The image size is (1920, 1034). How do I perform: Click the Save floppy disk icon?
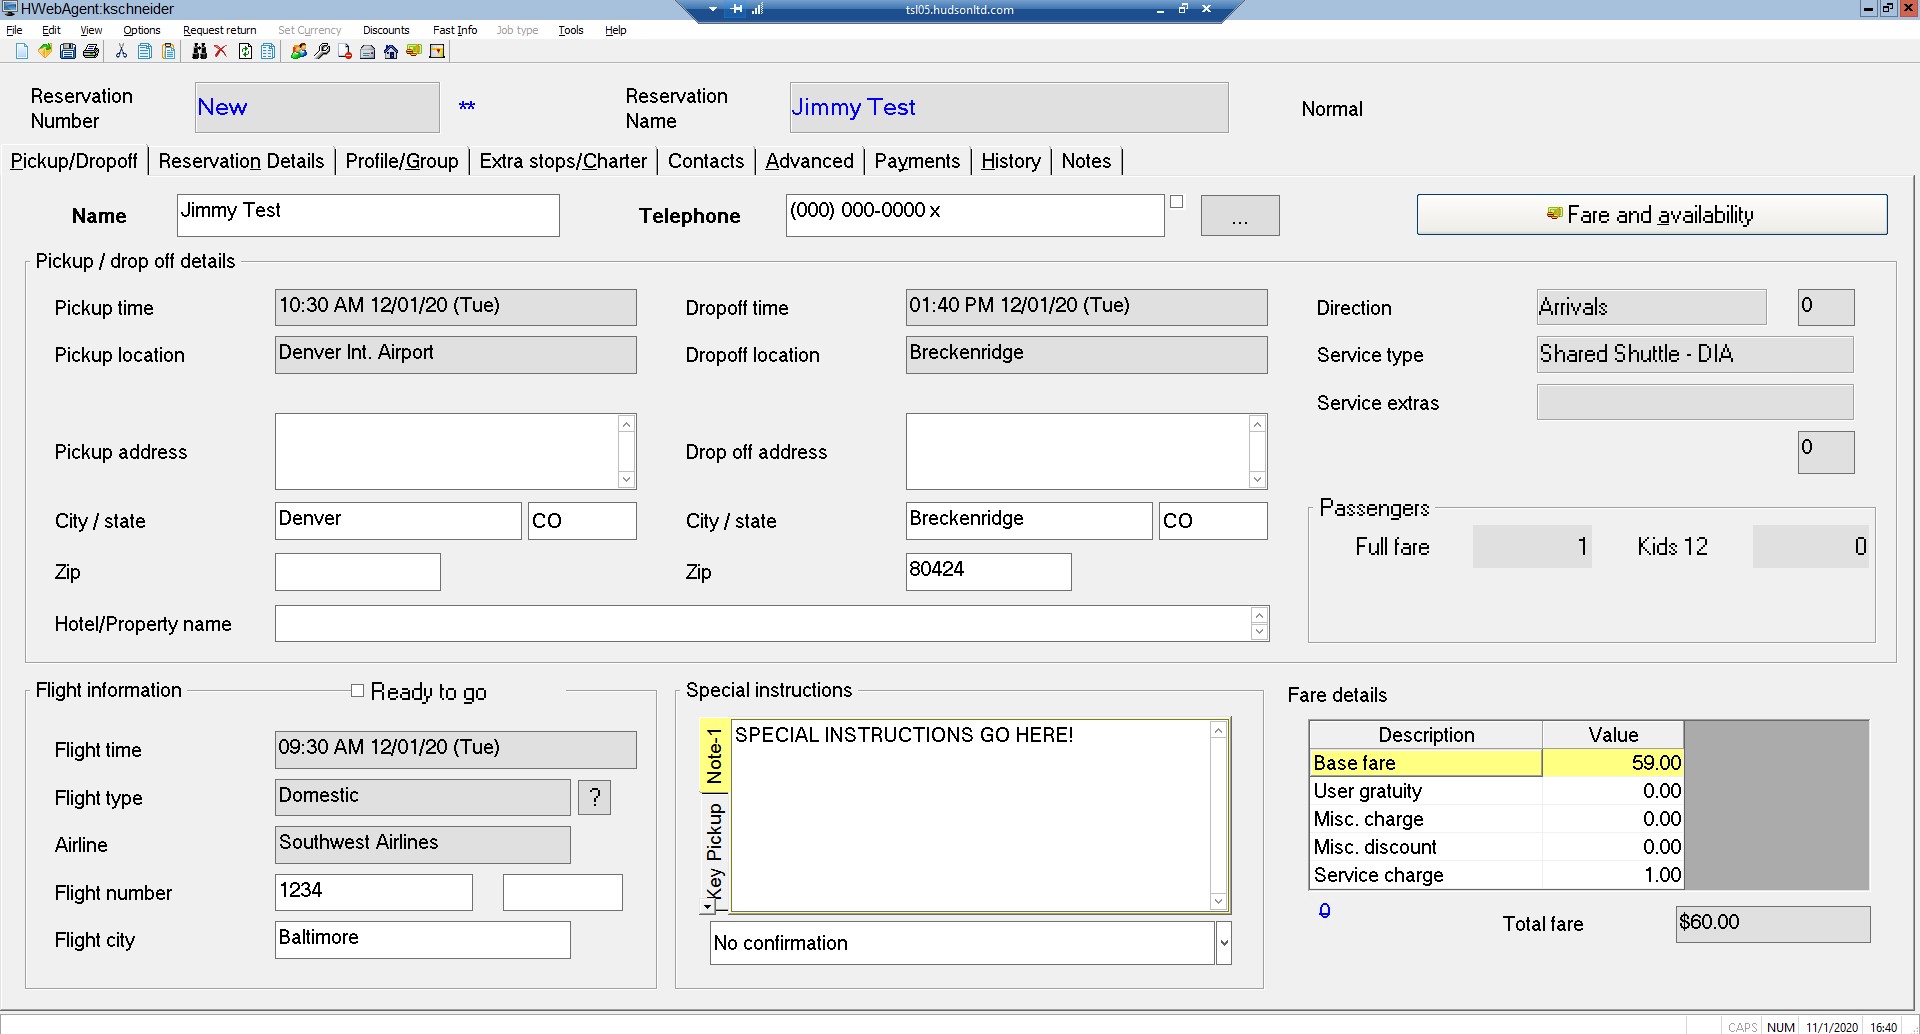(68, 51)
